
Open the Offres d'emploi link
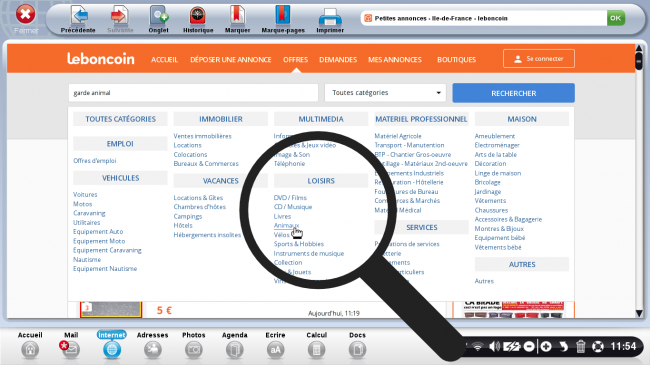(95, 161)
